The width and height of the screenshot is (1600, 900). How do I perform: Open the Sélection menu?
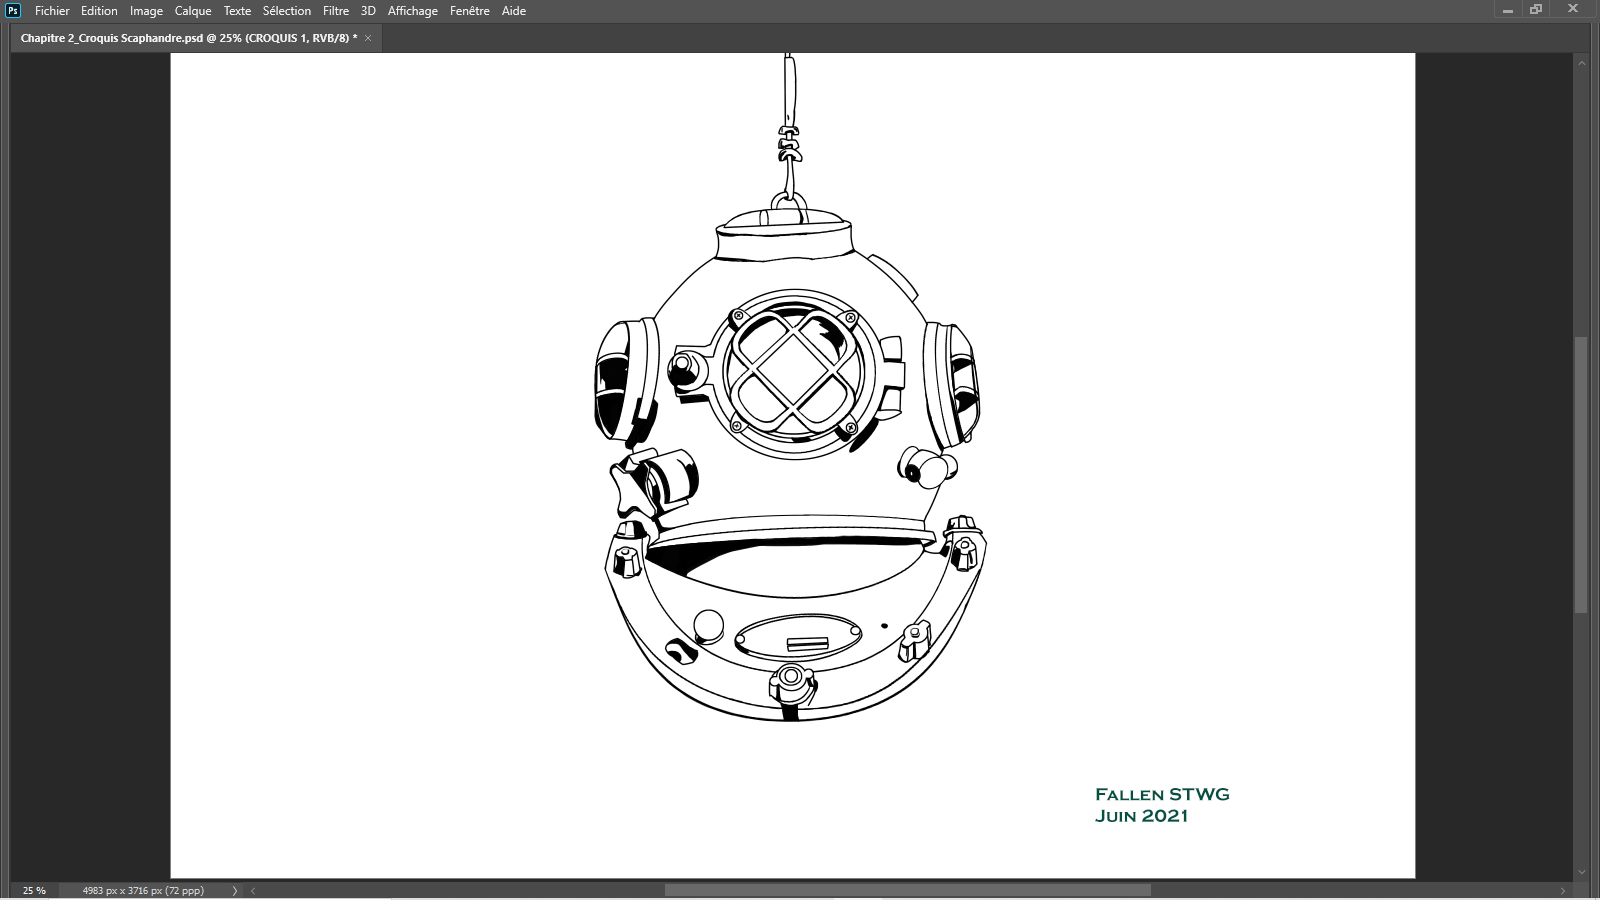(x=287, y=11)
